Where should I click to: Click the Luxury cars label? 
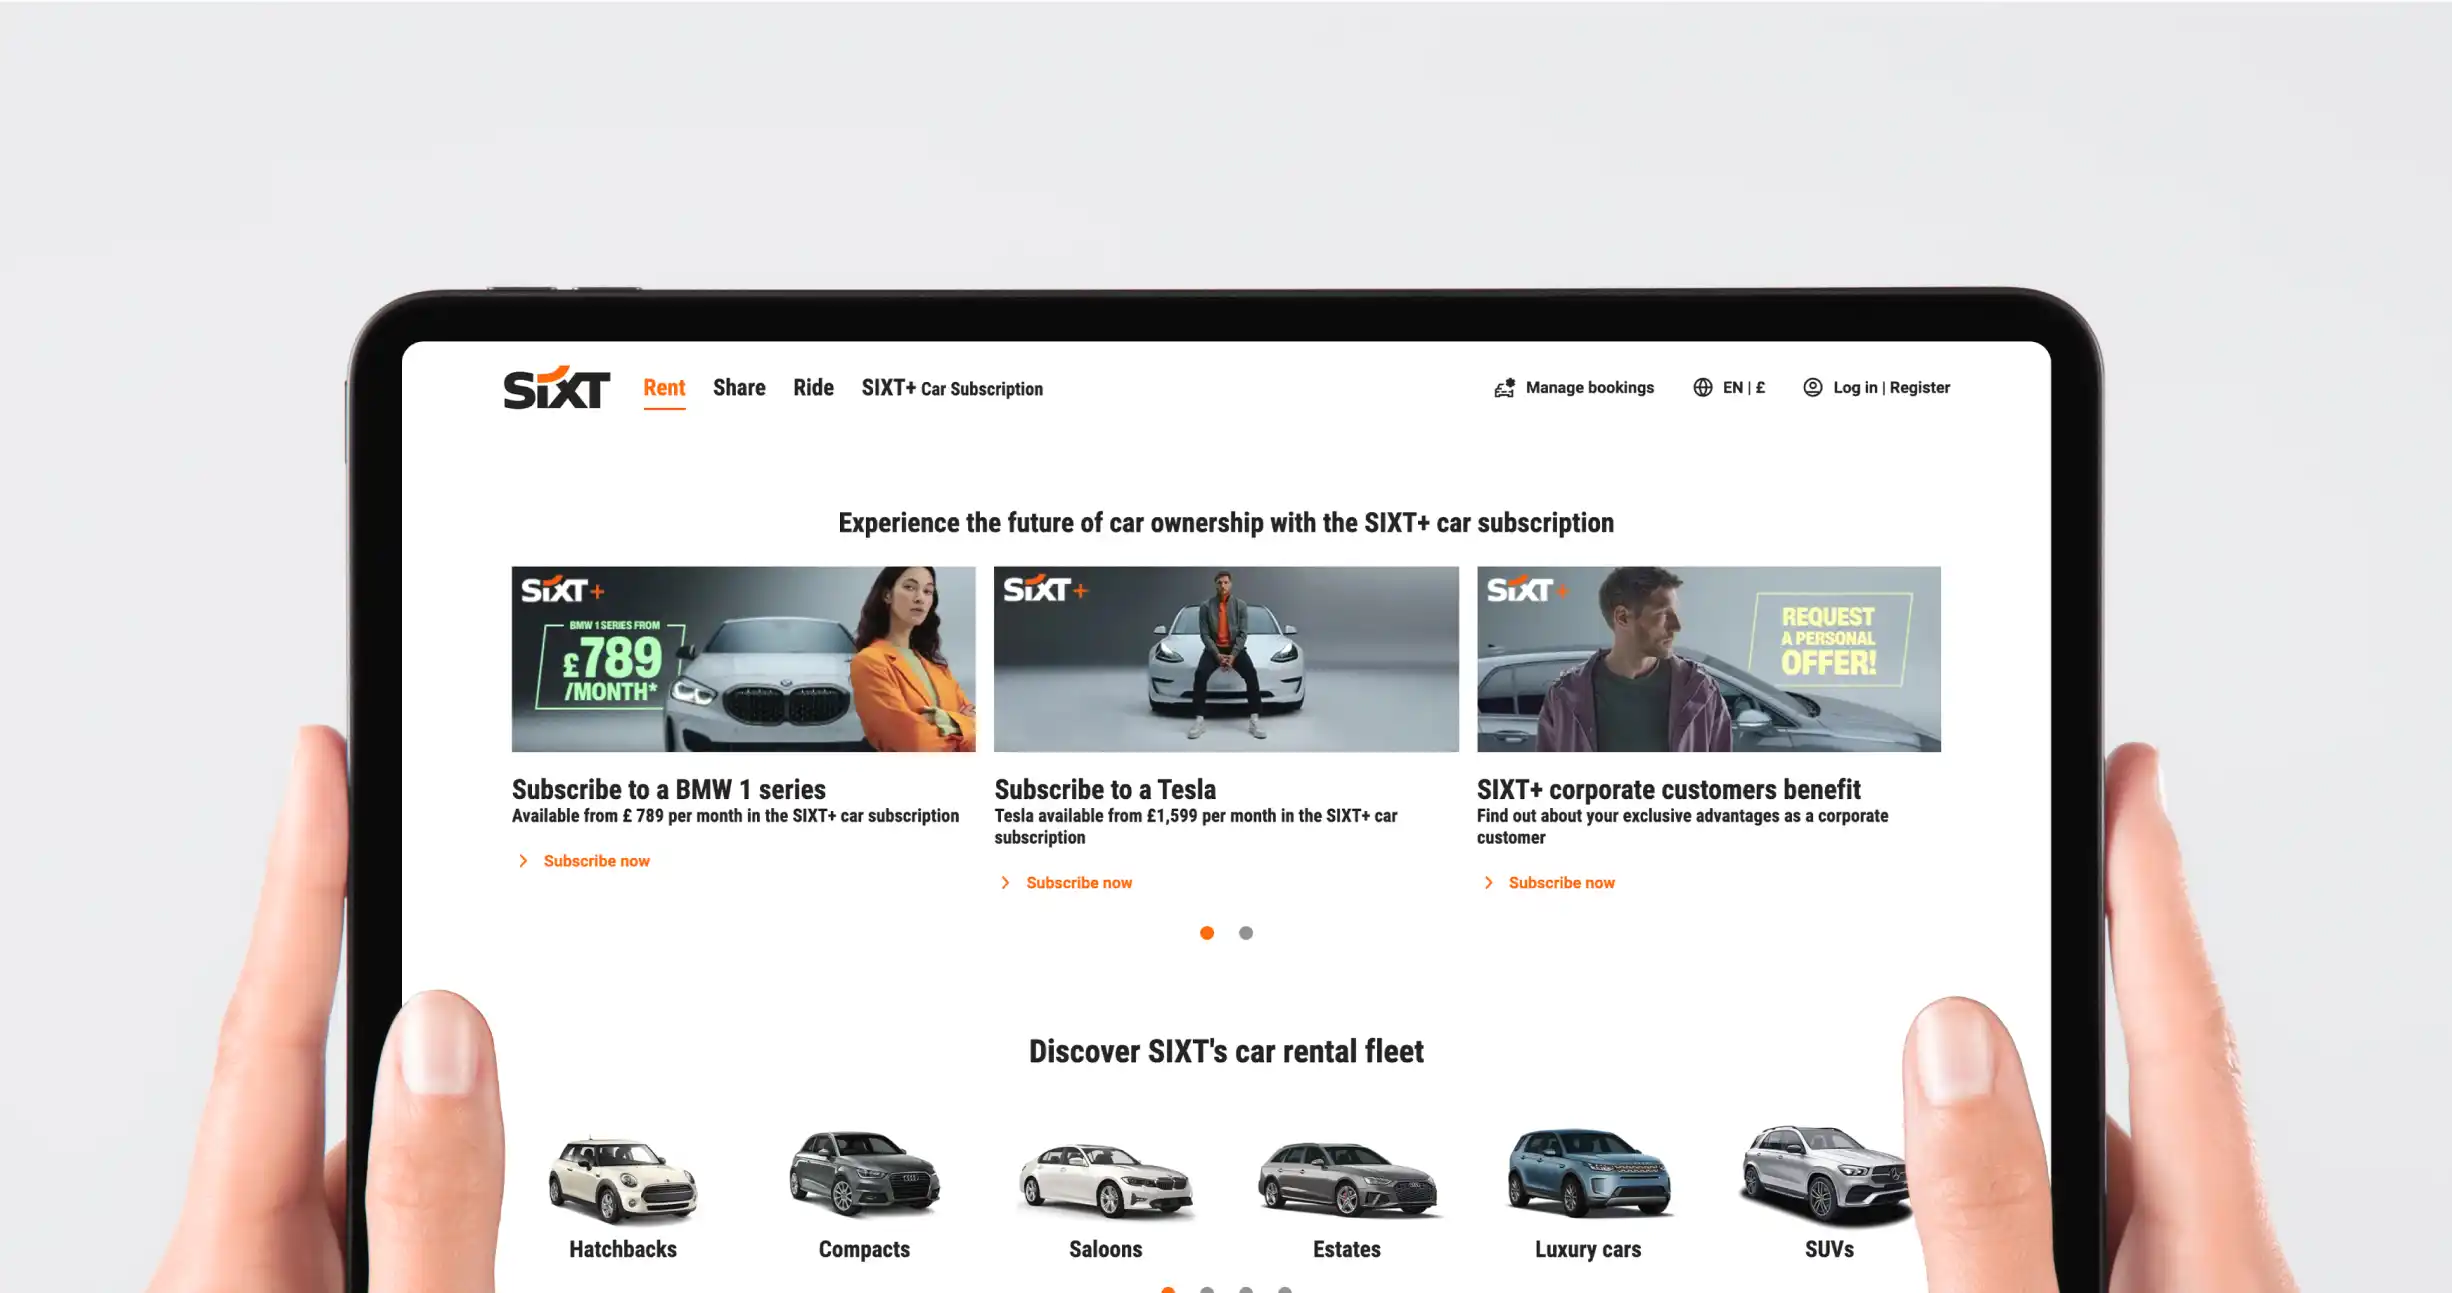(1588, 1249)
